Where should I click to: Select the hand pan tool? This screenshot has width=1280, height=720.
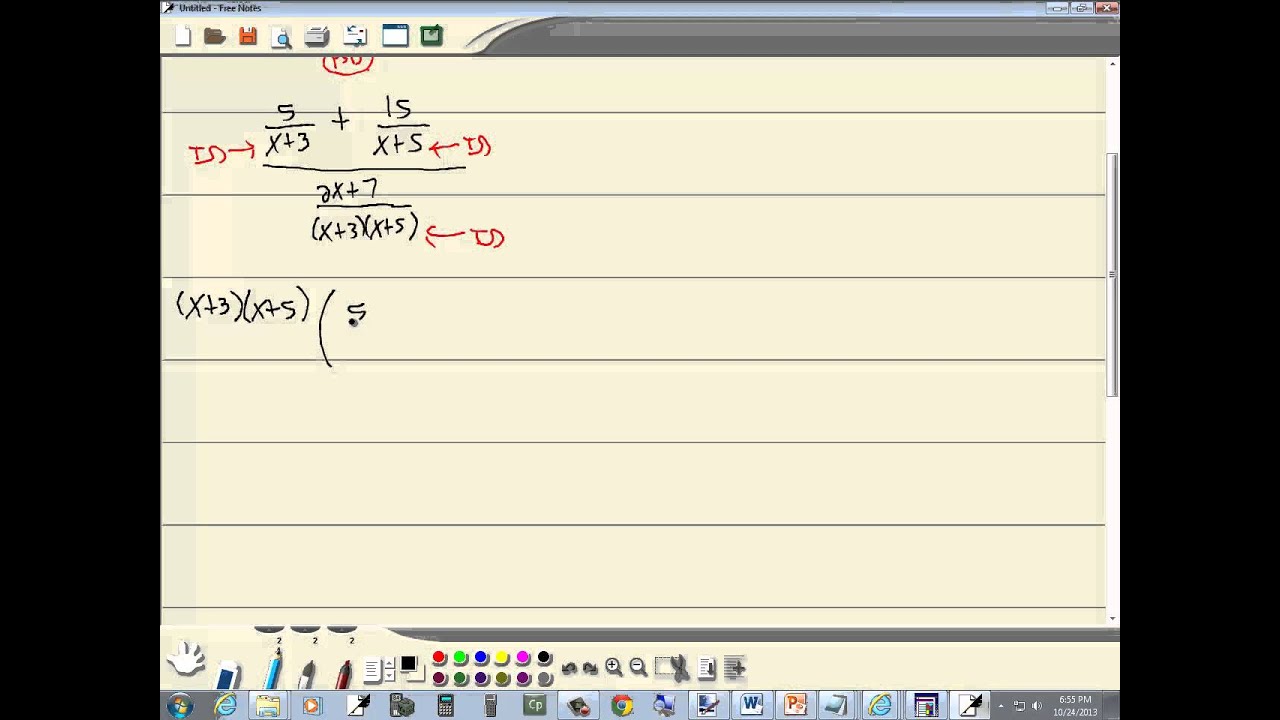click(x=186, y=658)
